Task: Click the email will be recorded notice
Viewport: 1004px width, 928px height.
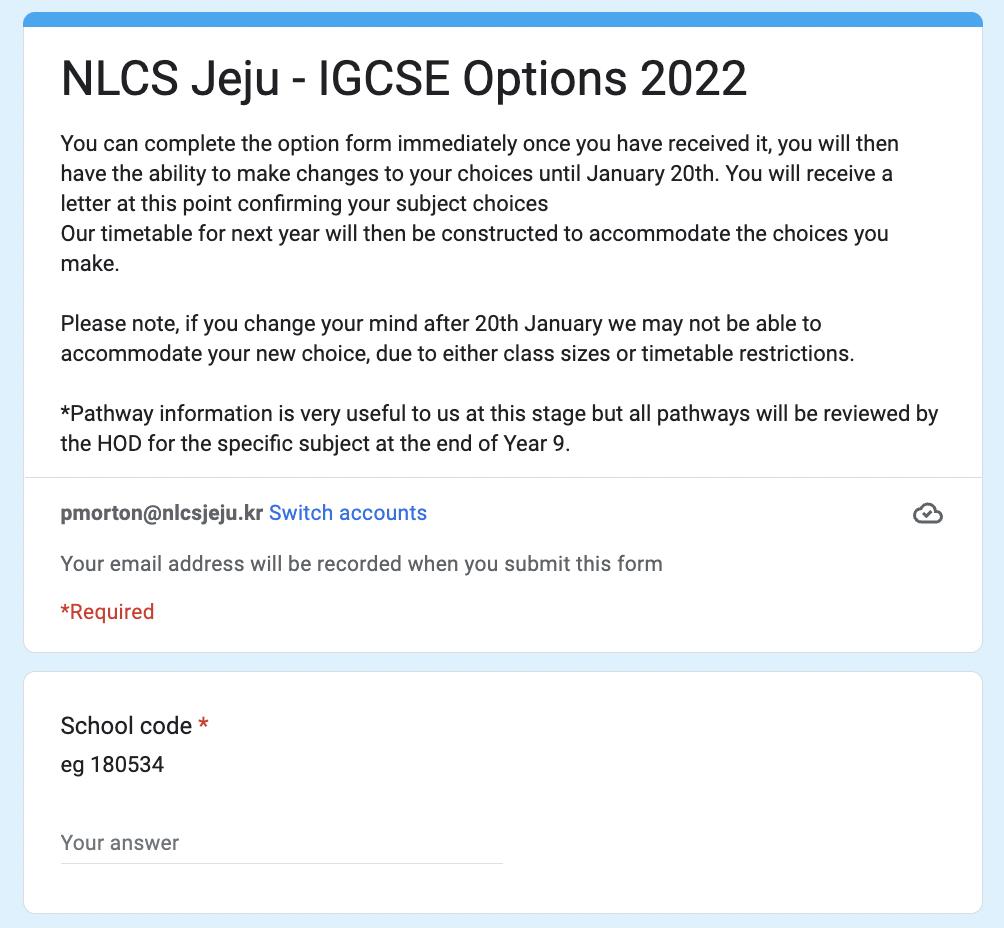Action: 361,564
